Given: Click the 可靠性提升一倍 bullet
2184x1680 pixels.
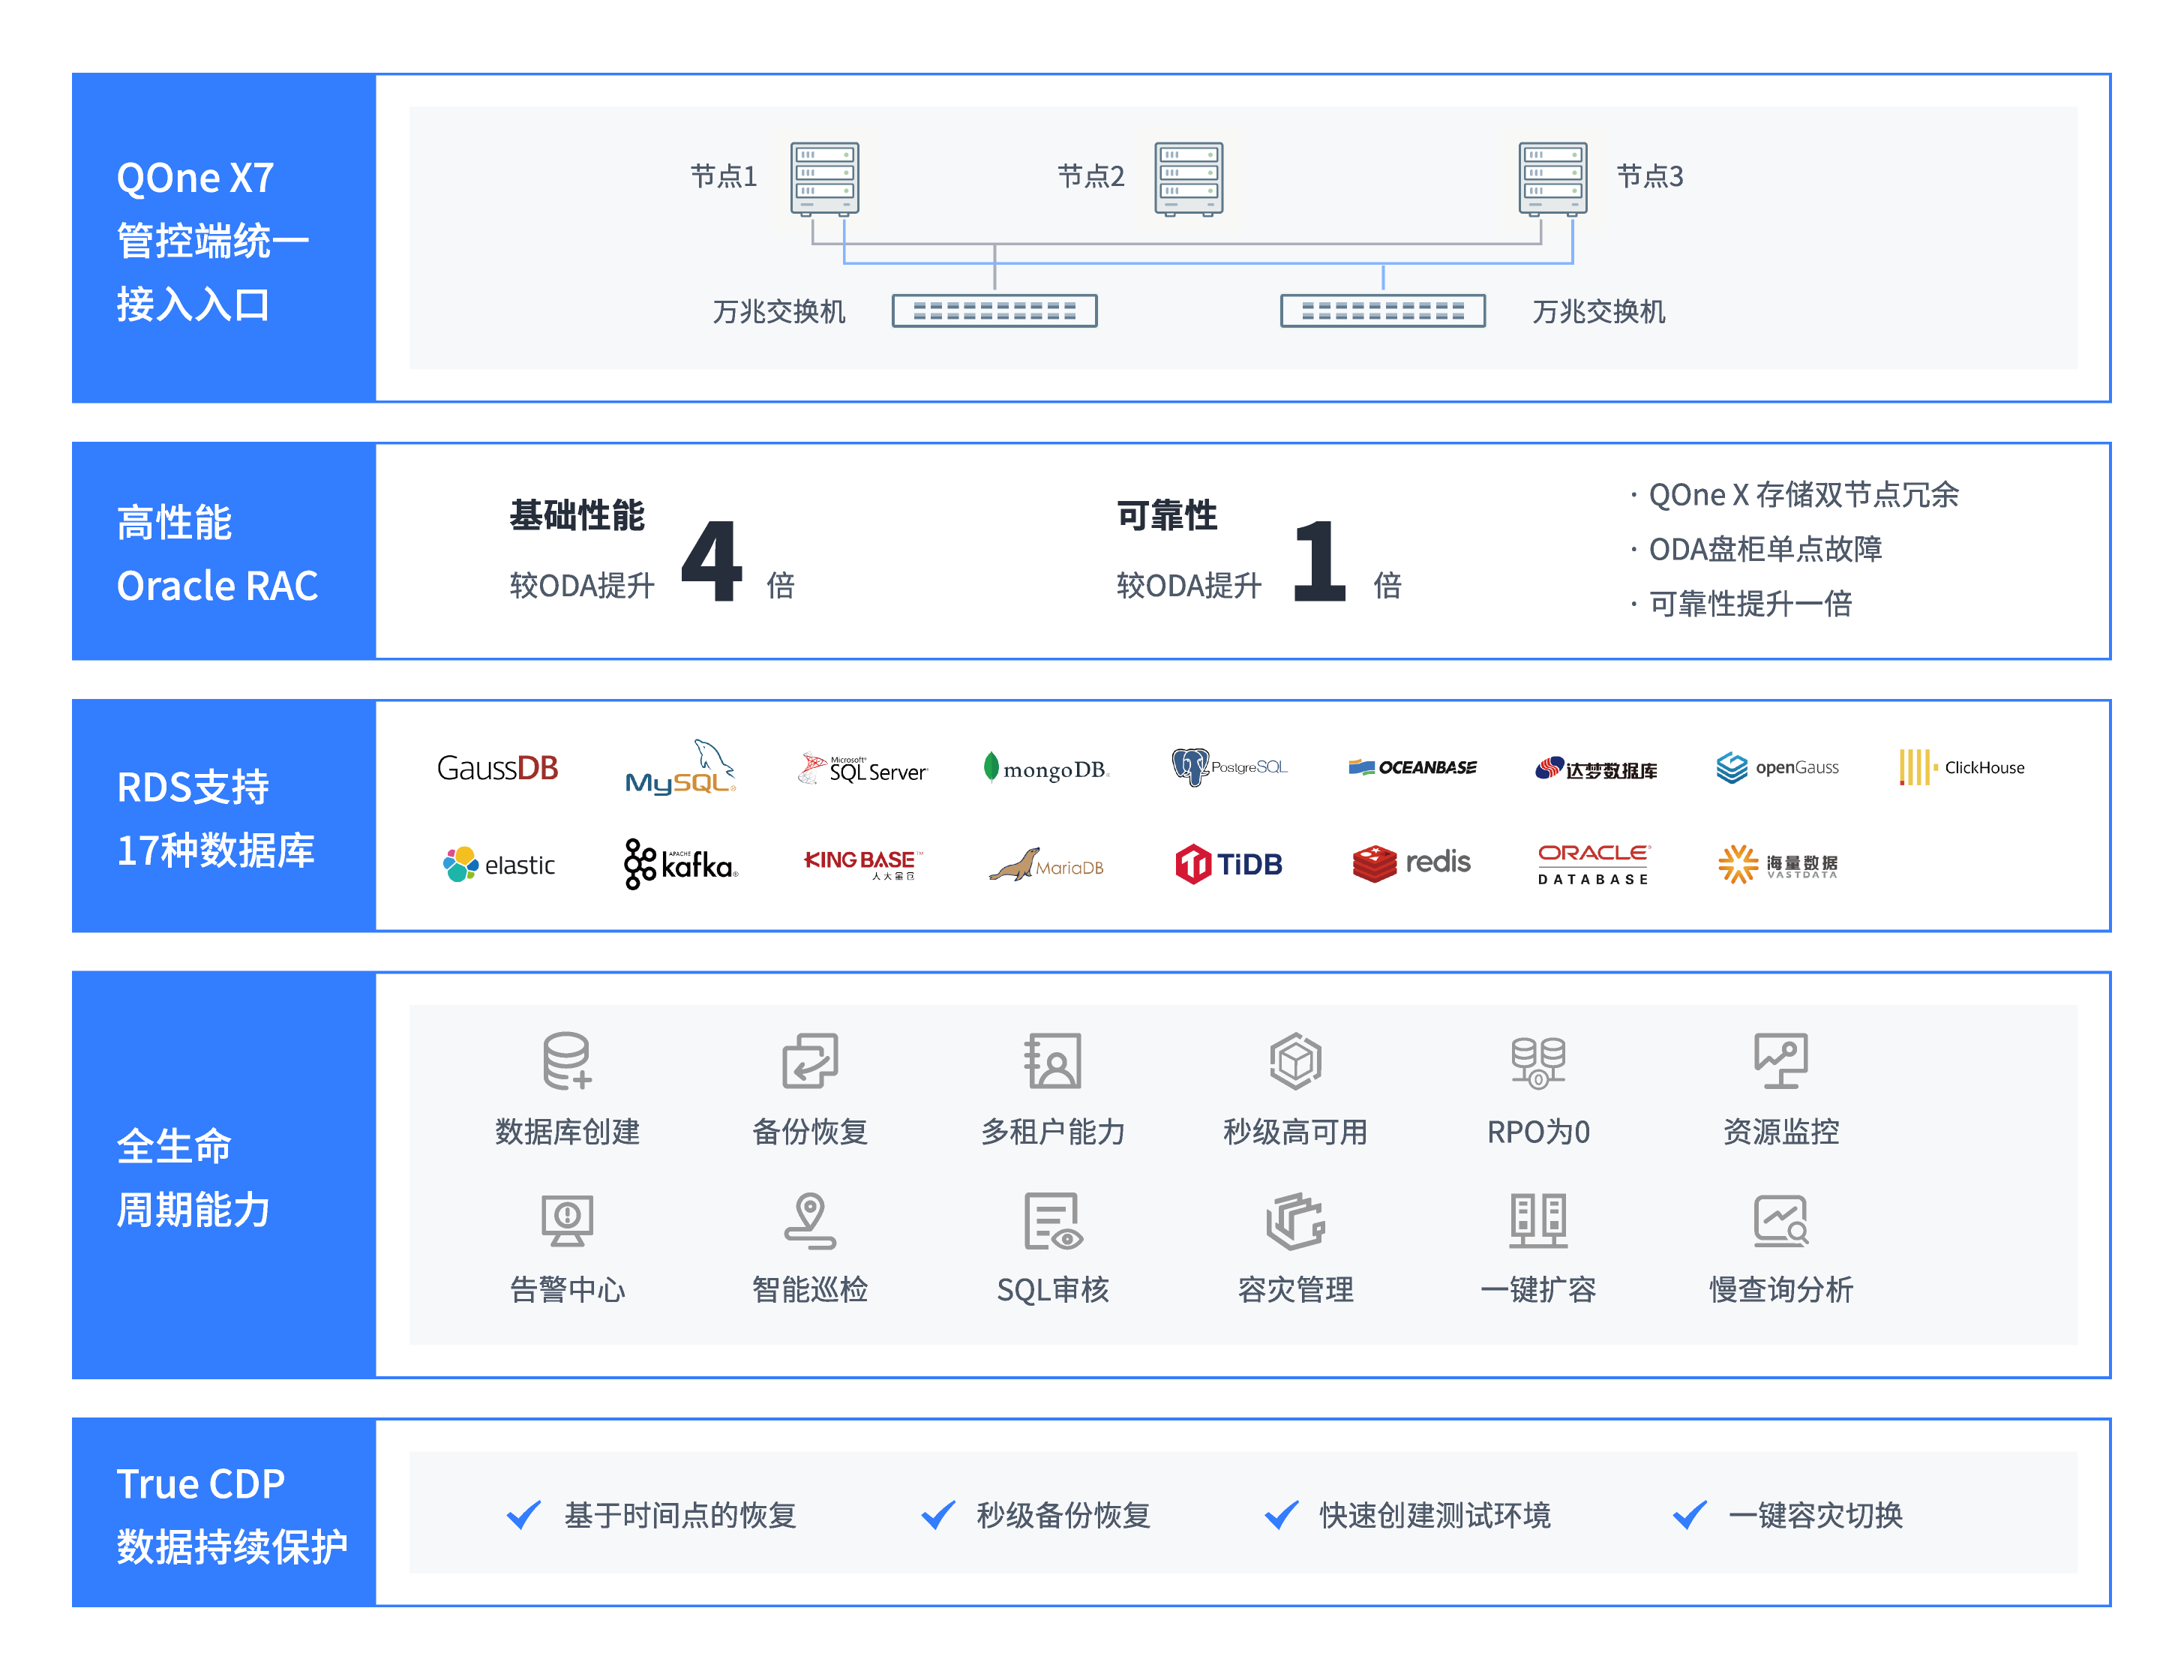Looking at the screenshot, I should click(x=1742, y=604).
